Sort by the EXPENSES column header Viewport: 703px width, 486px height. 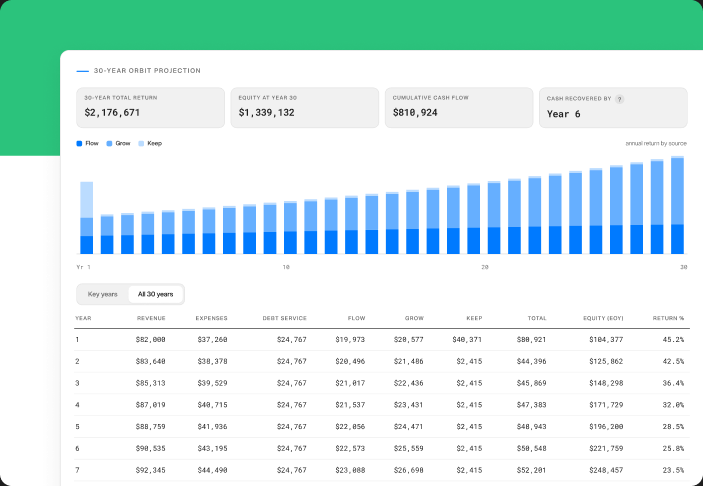tap(212, 318)
